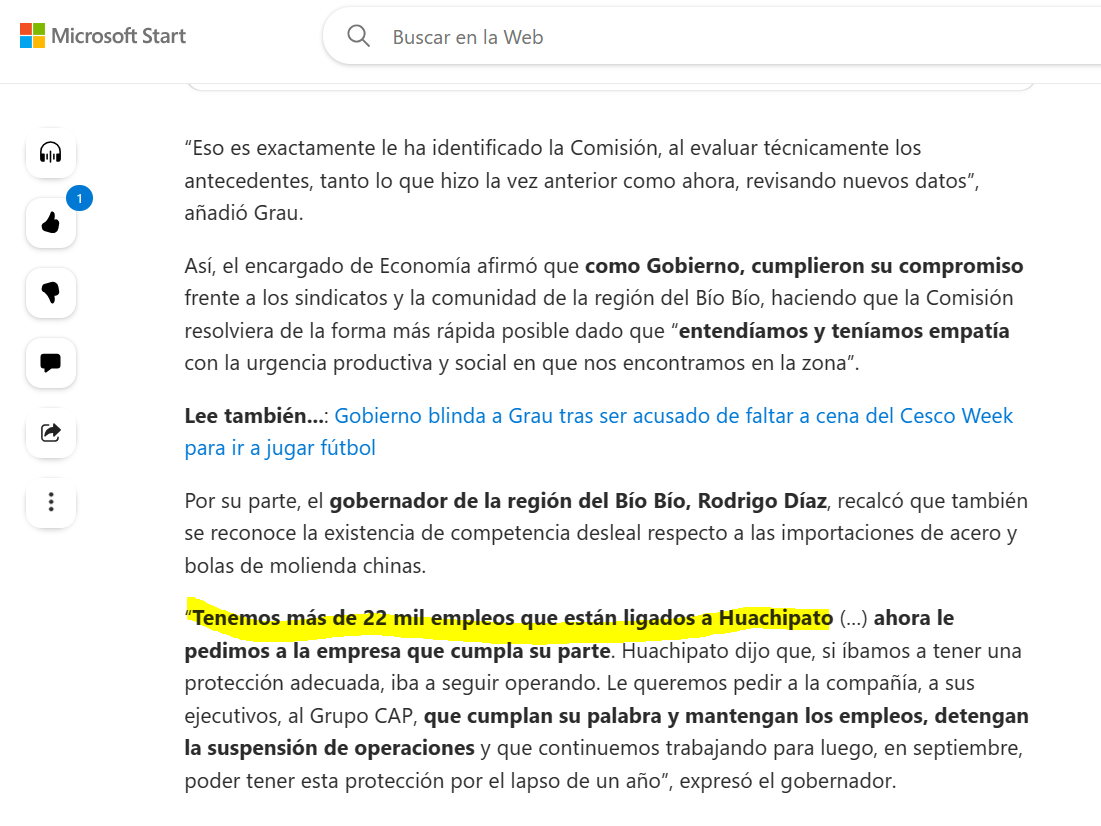Click bold text "gobernador de la región del Bío Bío"
Image resolution: width=1101 pixels, height=826 pixels.
click(x=510, y=501)
